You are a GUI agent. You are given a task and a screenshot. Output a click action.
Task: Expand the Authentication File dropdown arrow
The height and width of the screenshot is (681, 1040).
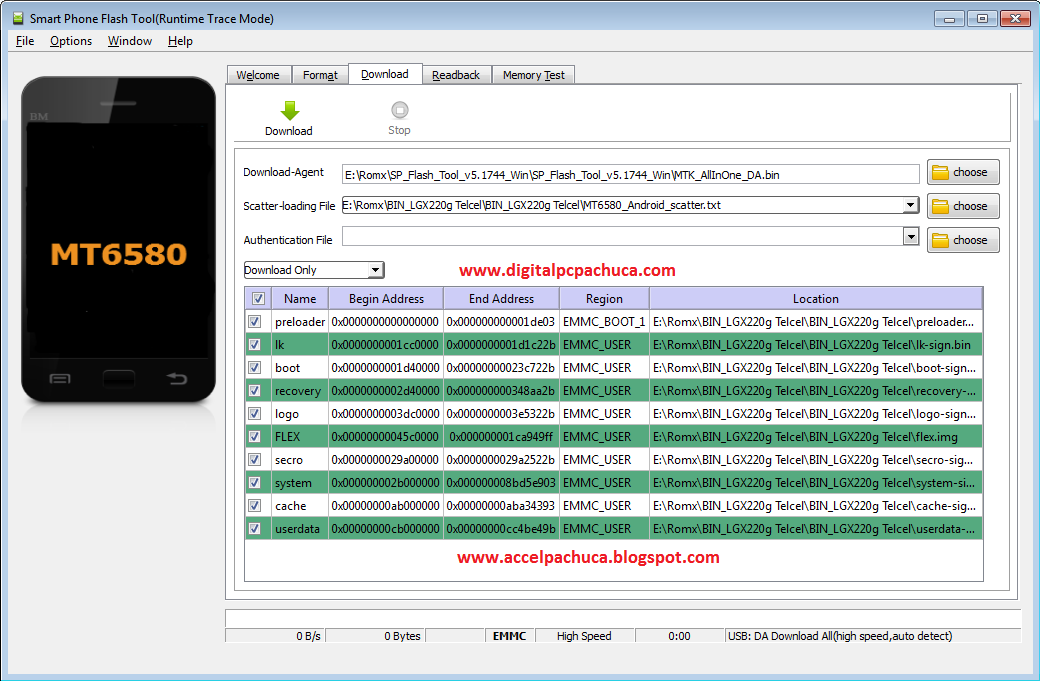pos(911,236)
